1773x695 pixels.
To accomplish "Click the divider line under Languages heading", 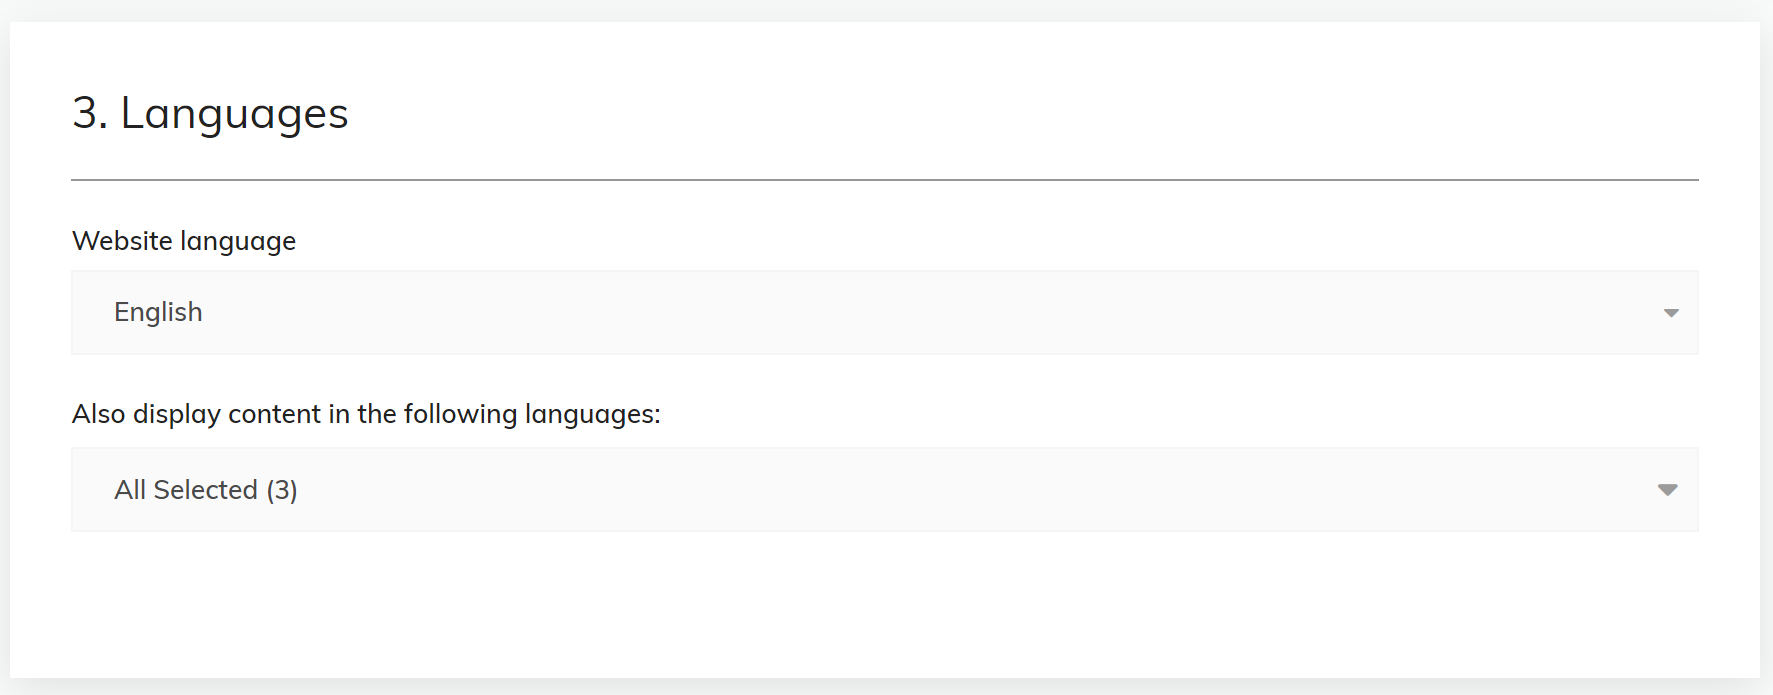I will (x=884, y=180).
